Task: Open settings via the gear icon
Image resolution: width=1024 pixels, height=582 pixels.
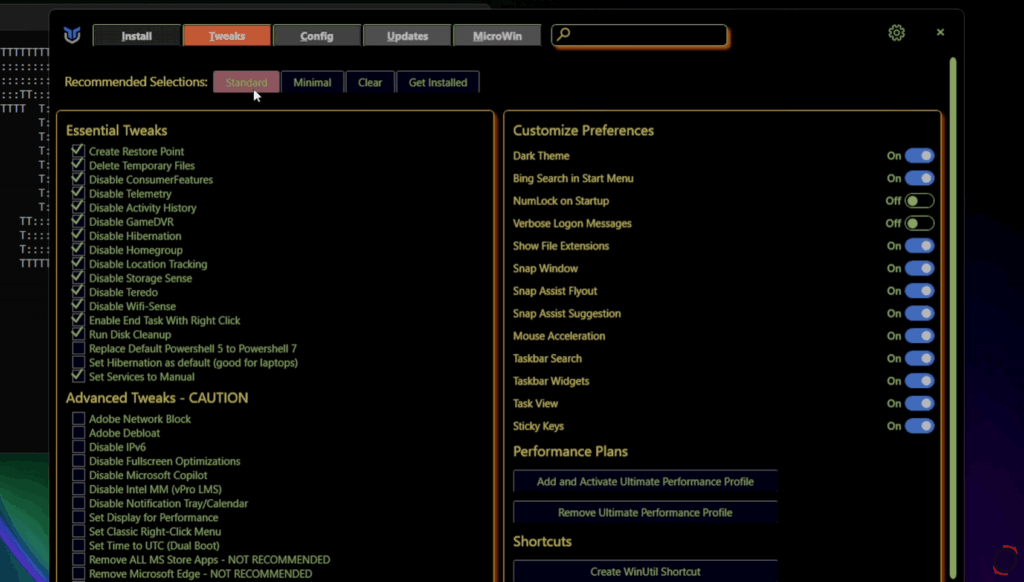Action: 896,33
